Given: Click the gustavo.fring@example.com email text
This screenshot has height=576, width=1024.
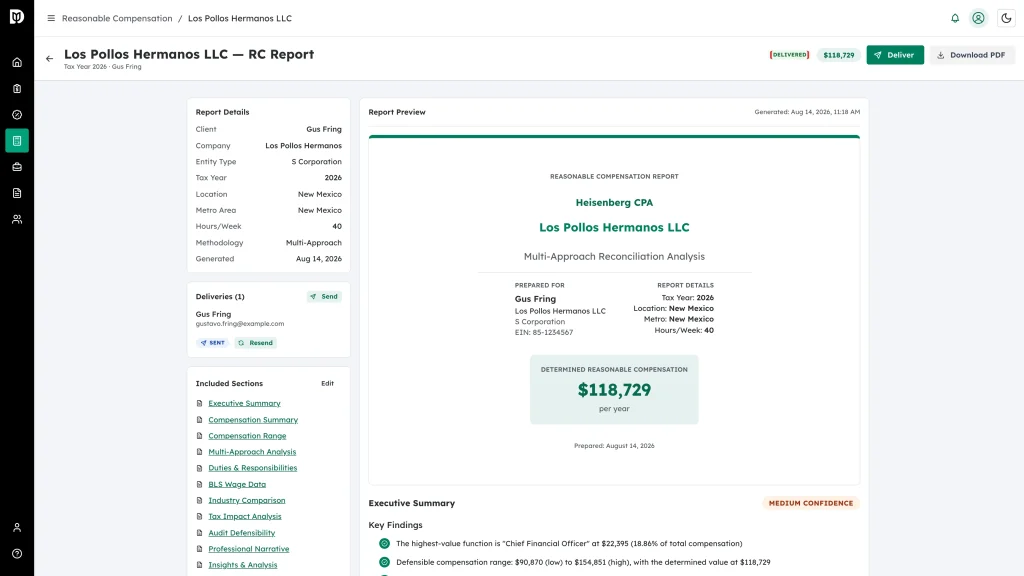Looking at the screenshot, I should point(240,324).
